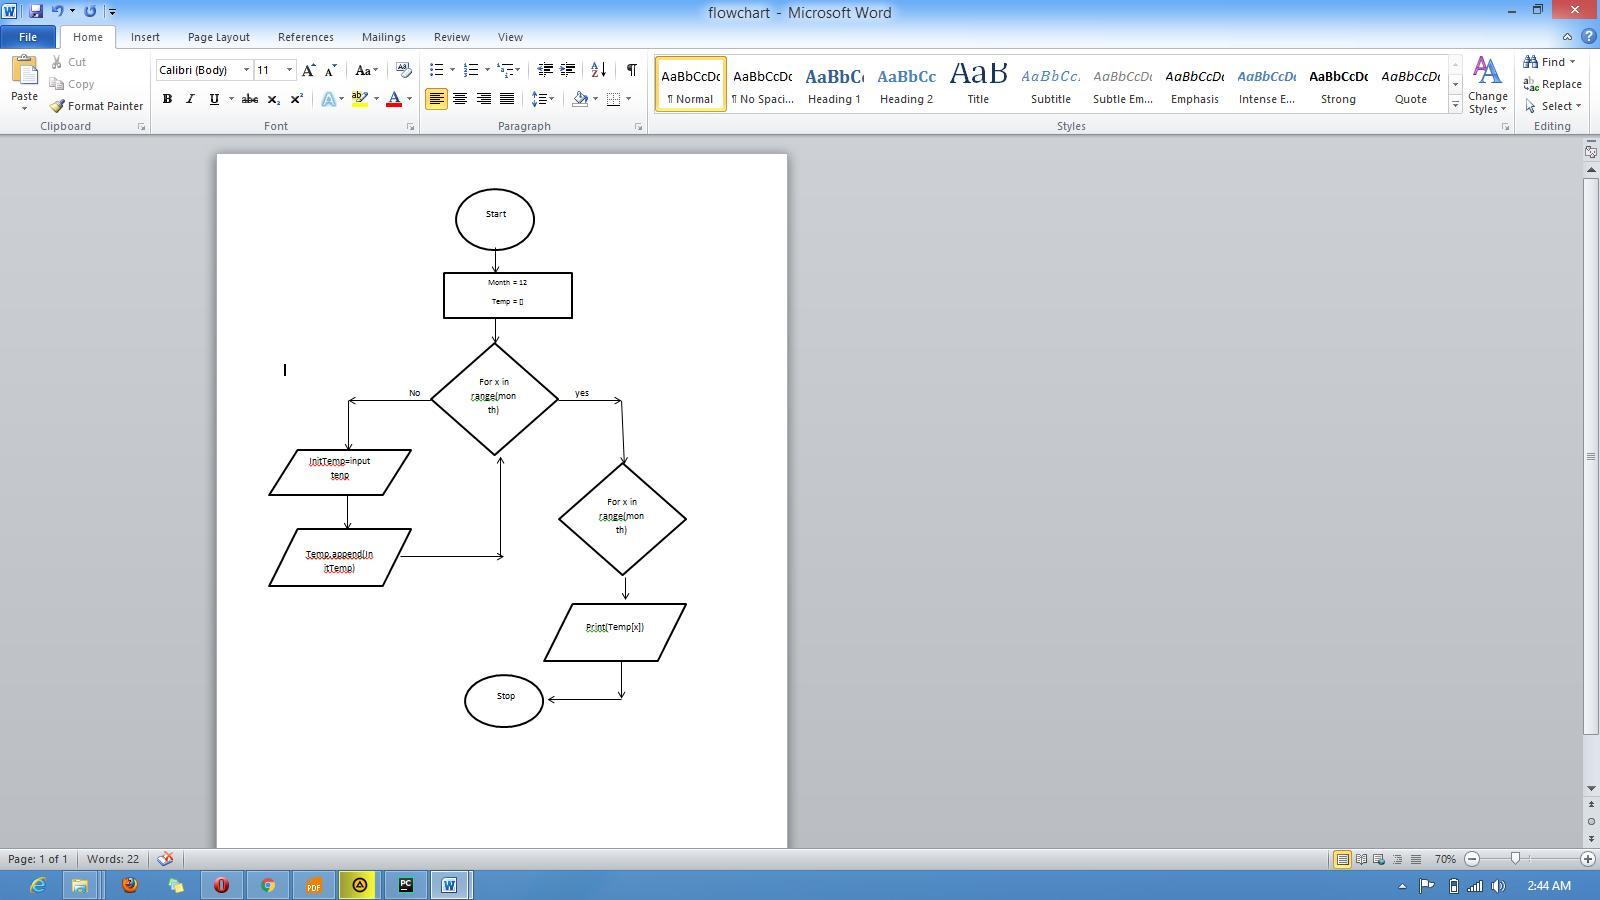
Task: Click the Zoom In plus button
Action: click(1587, 859)
